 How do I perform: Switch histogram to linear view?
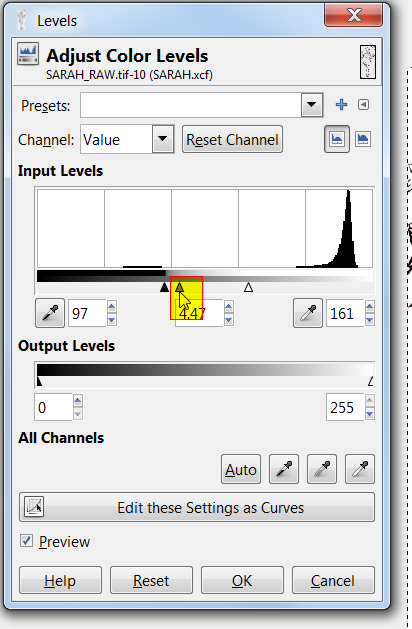(x=337, y=139)
